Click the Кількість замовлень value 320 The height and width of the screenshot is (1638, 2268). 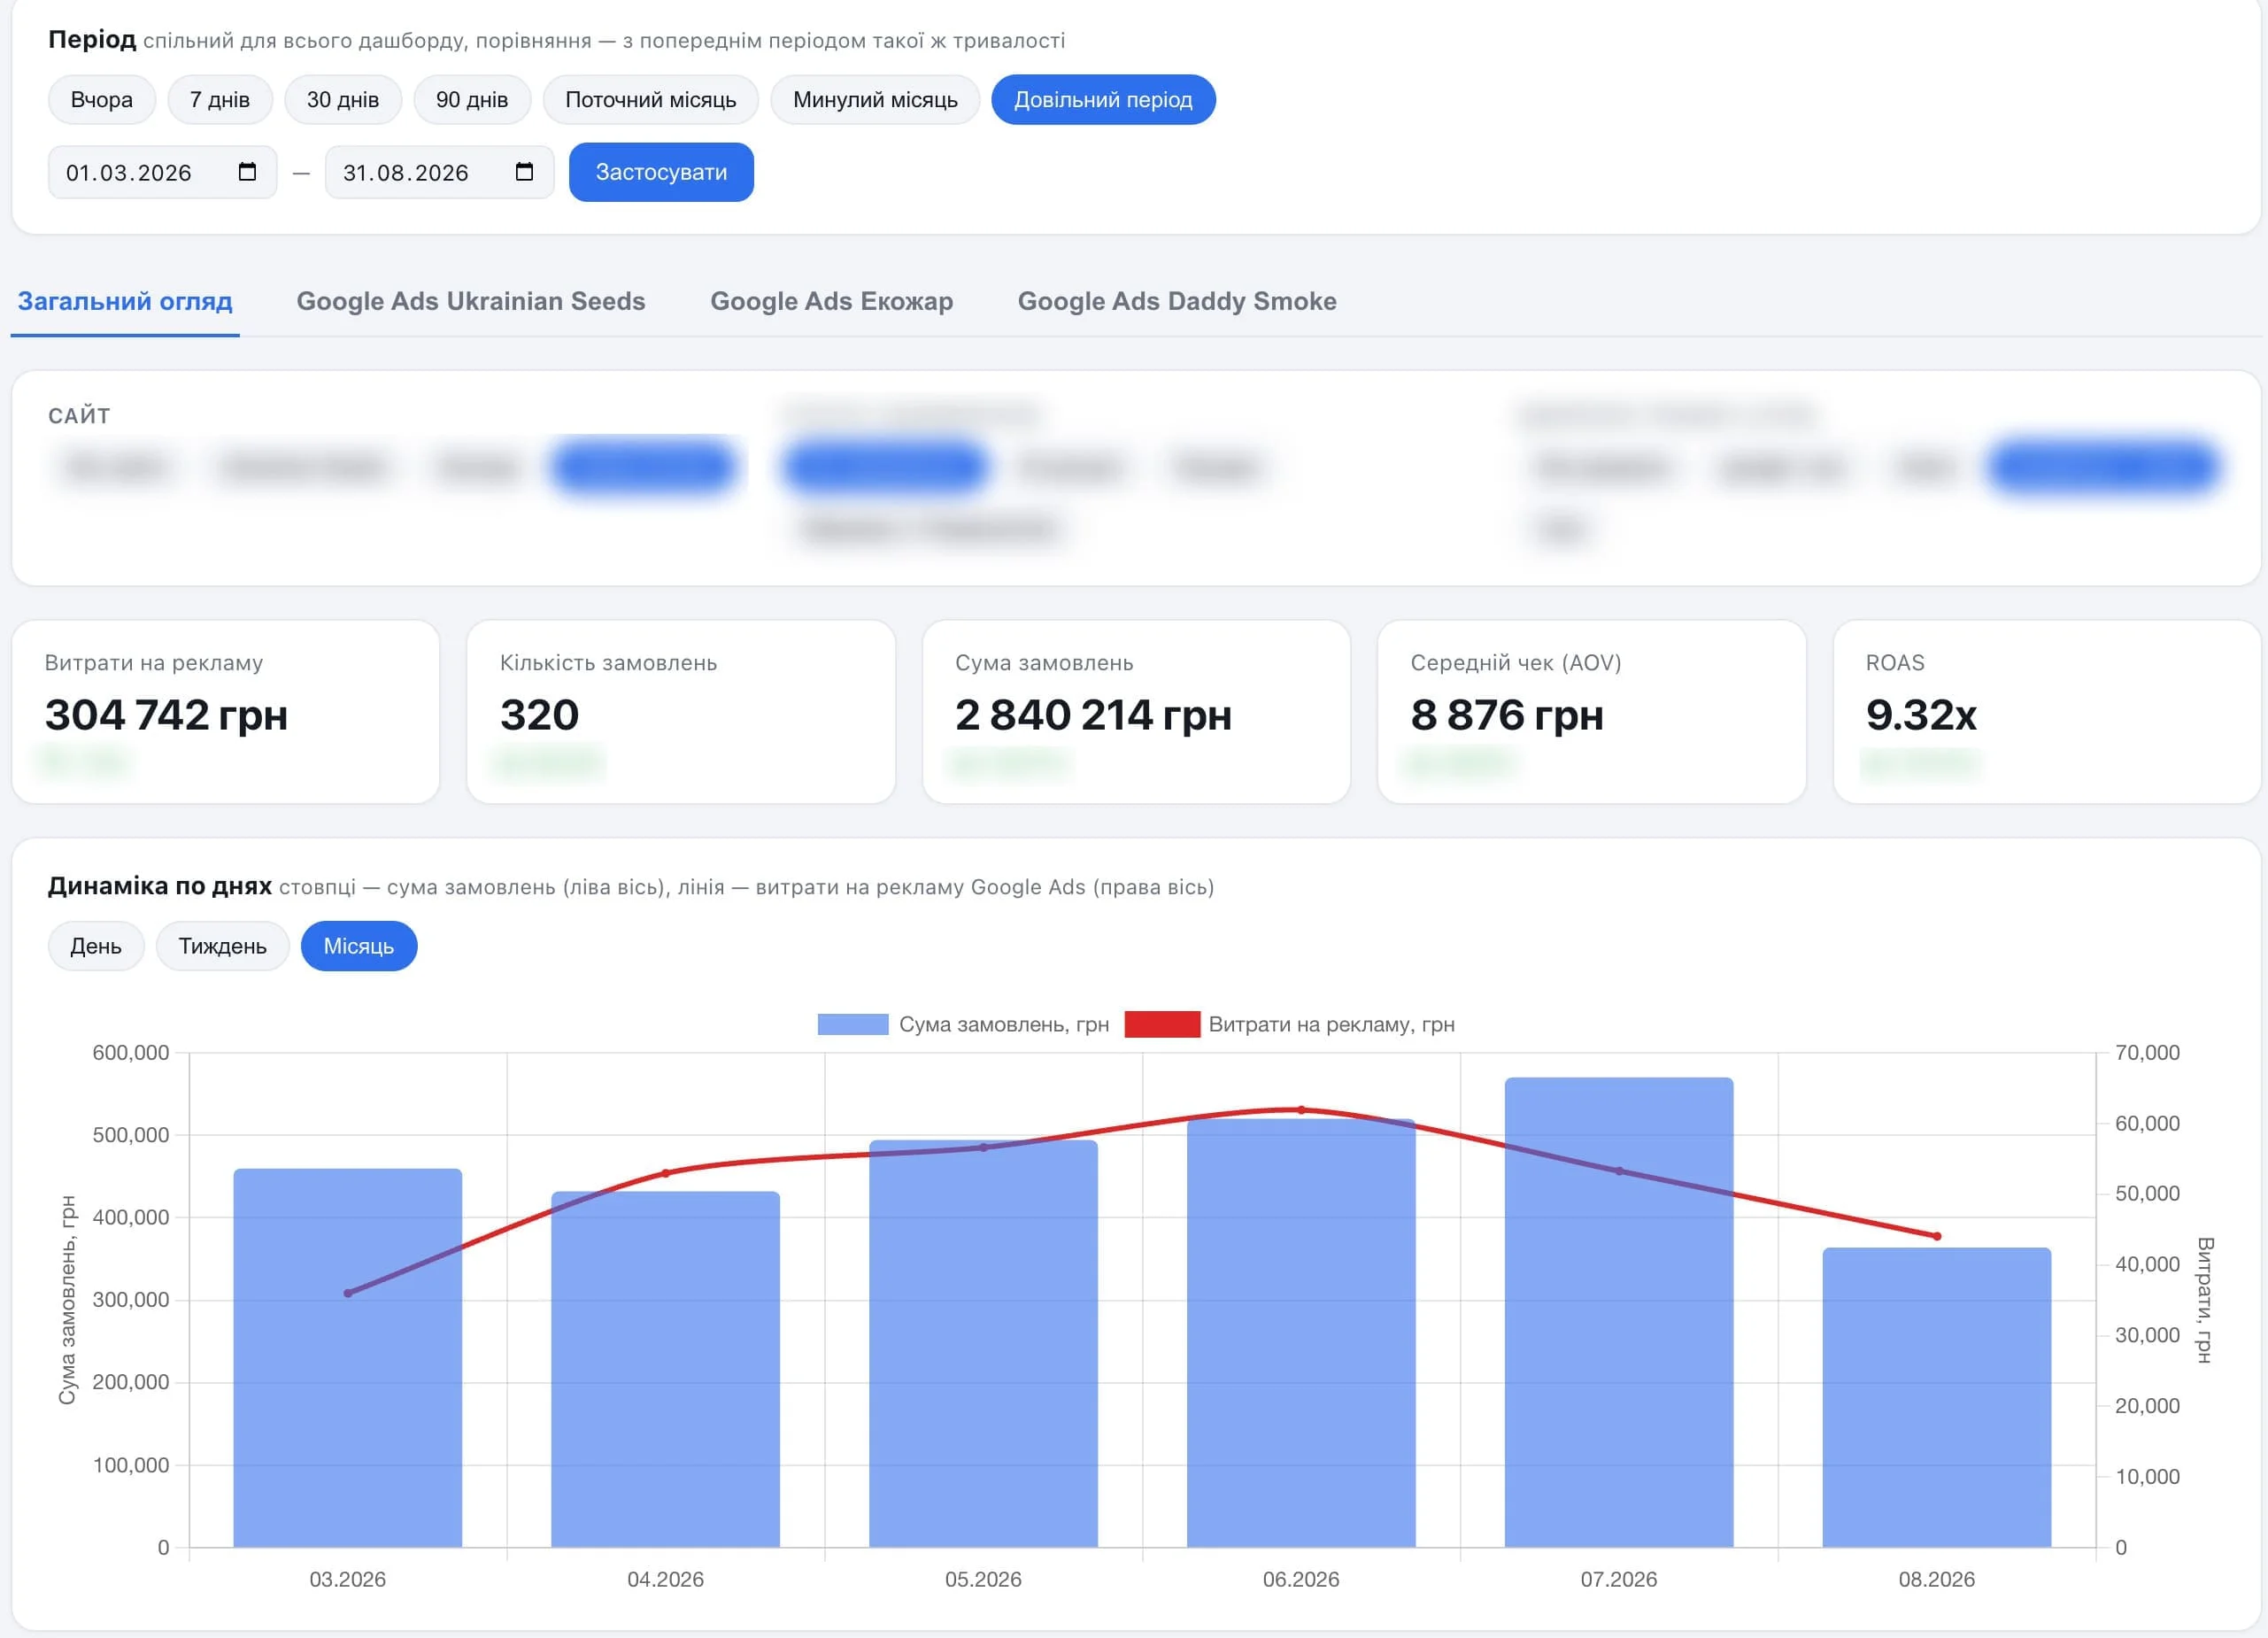click(x=539, y=715)
